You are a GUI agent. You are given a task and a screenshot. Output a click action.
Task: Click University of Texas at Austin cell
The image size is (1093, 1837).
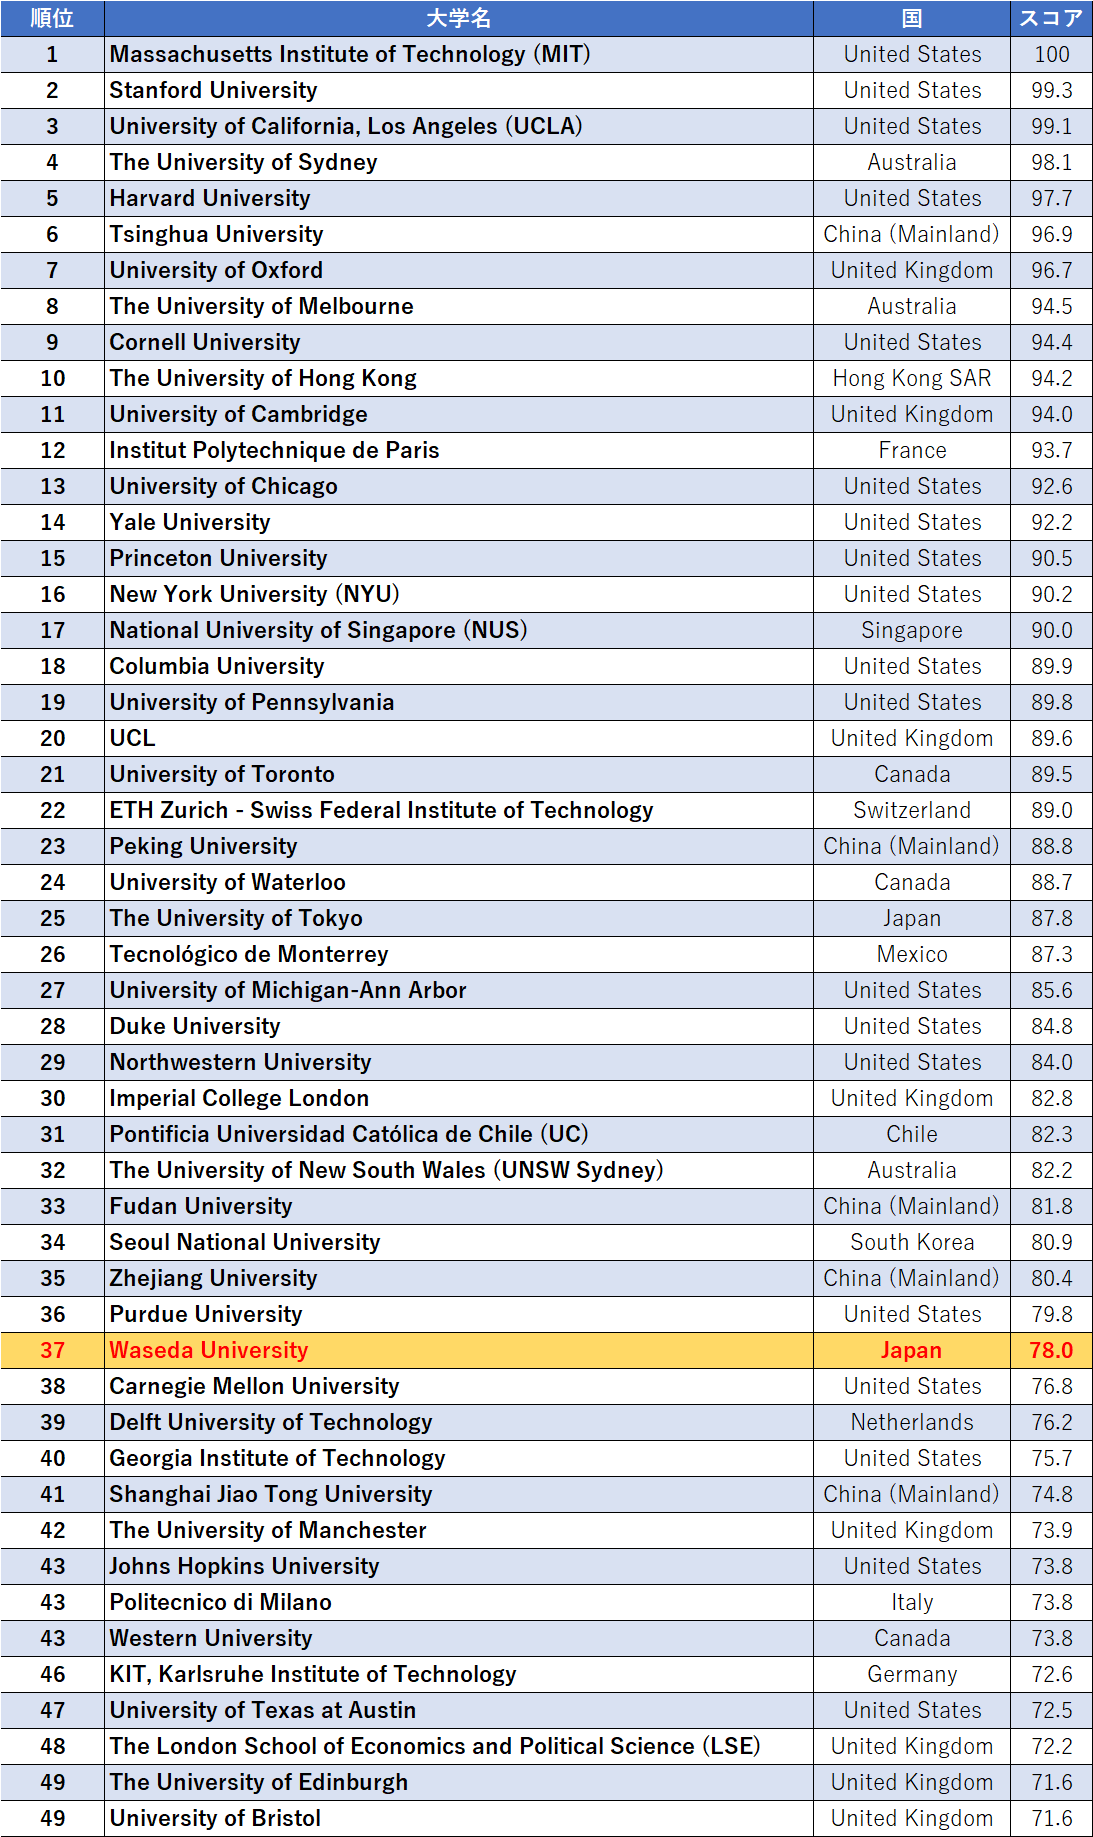pos(459,1710)
